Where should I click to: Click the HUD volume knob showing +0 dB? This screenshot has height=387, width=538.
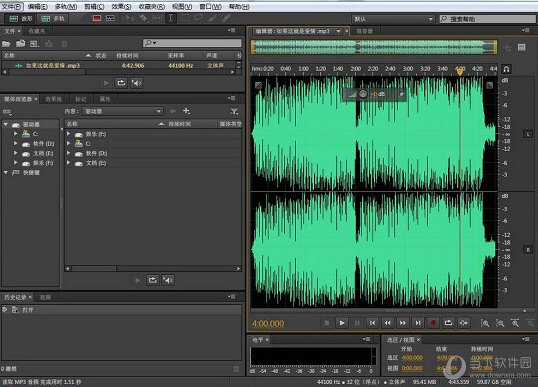[363, 94]
